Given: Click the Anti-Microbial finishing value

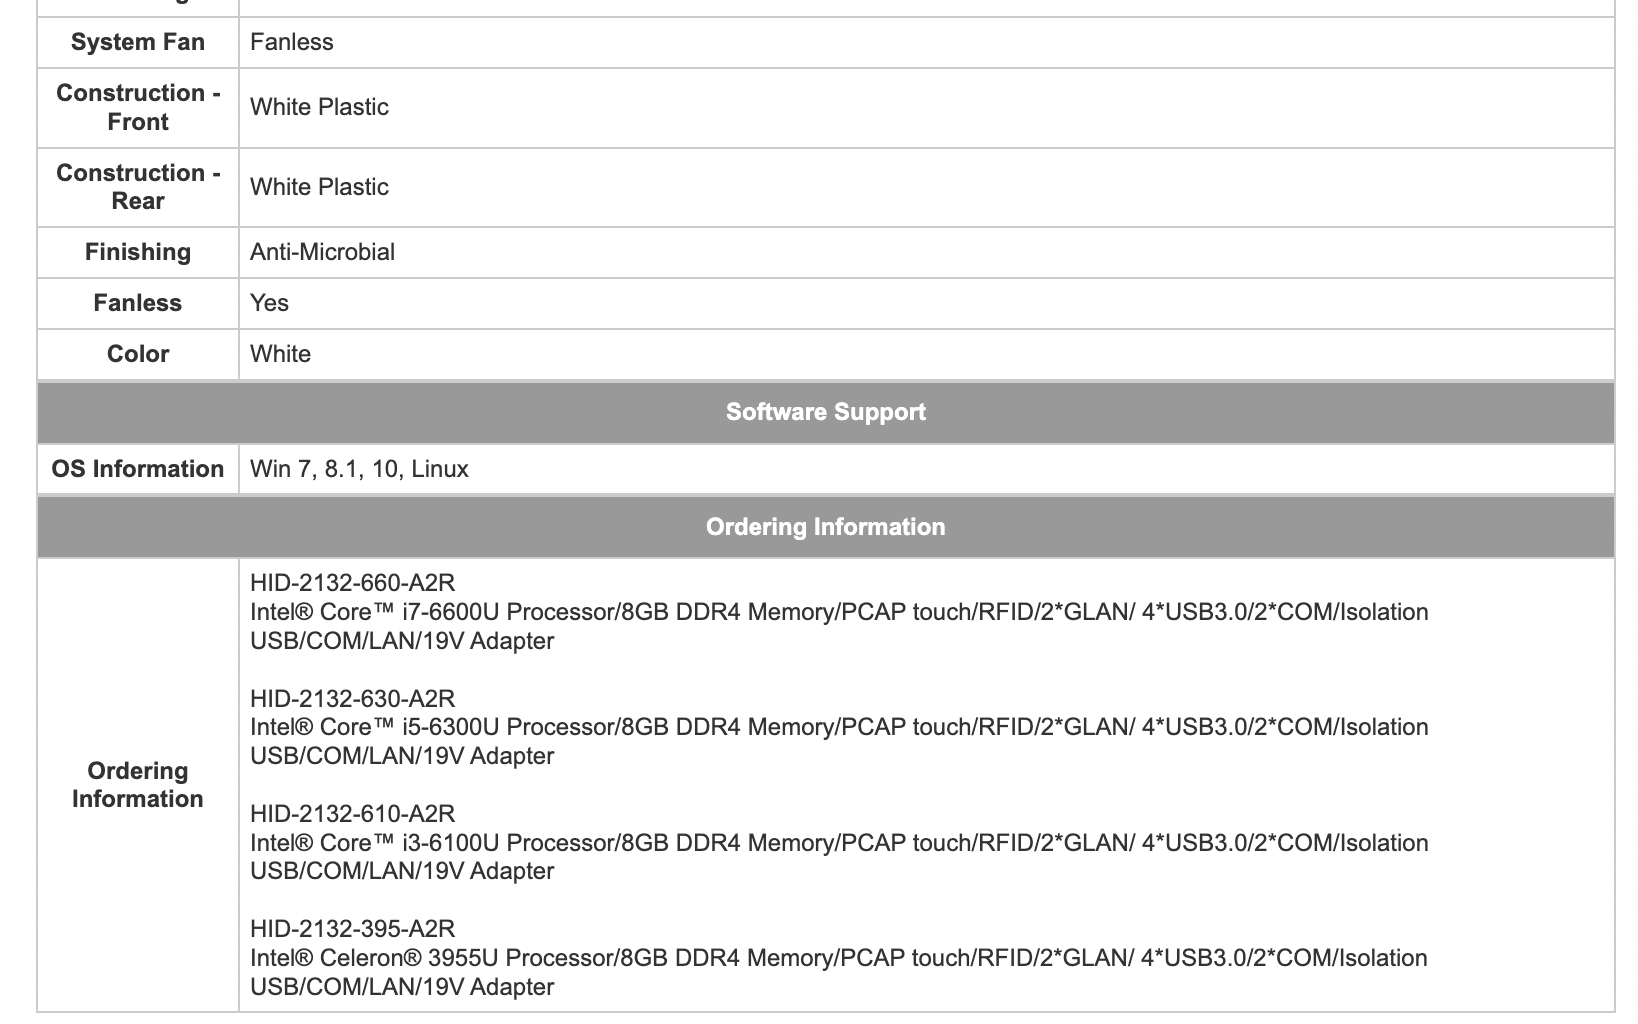Looking at the screenshot, I should click(322, 252).
